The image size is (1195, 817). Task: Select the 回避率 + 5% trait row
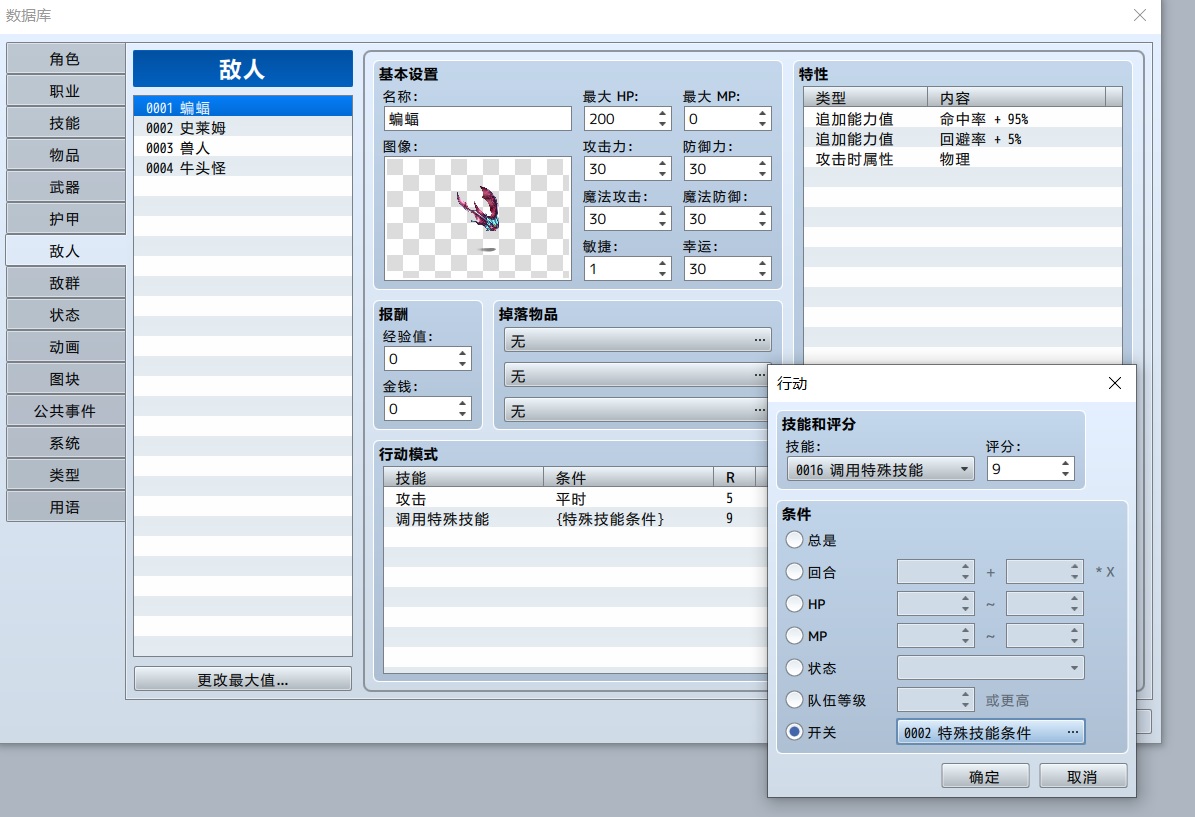(963, 139)
